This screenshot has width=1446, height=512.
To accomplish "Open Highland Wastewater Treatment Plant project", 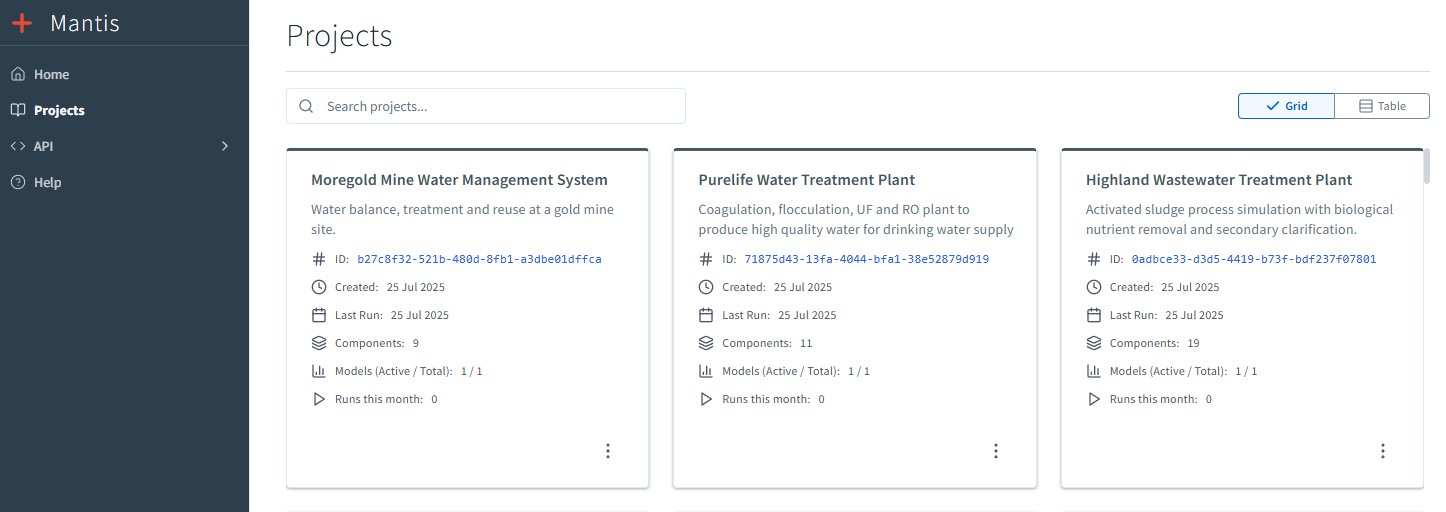I will coord(1219,180).
